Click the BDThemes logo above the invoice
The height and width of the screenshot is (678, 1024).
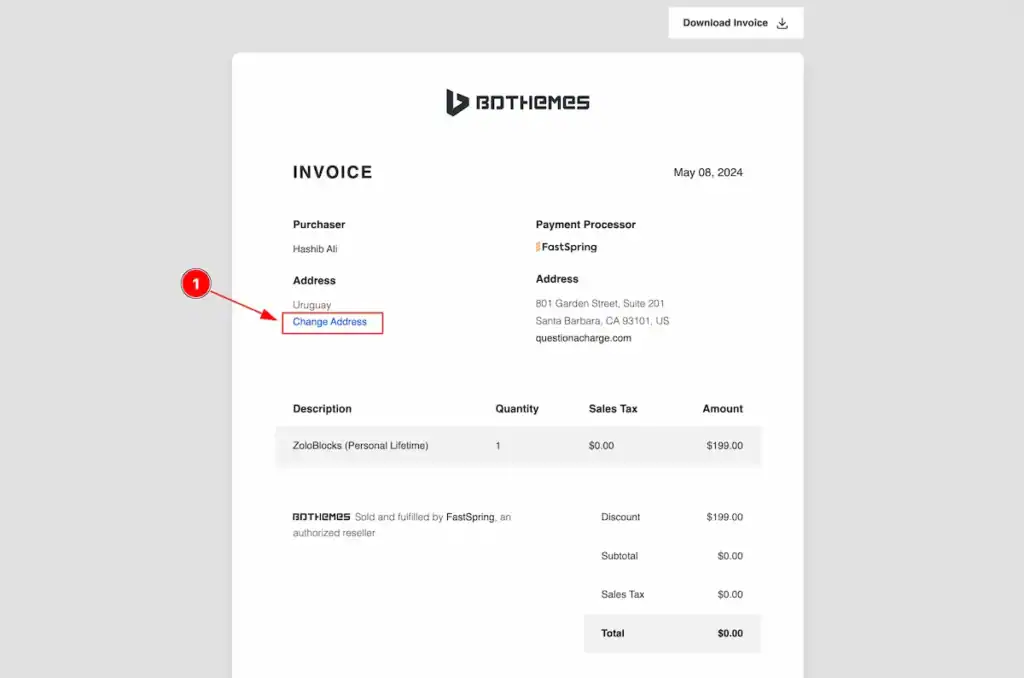(517, 103)
